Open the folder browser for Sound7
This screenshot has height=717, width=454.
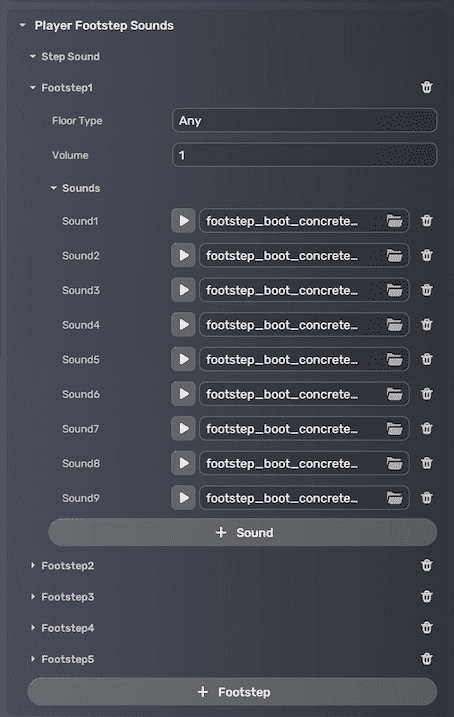pyautogui.click(x=395, y=428)
